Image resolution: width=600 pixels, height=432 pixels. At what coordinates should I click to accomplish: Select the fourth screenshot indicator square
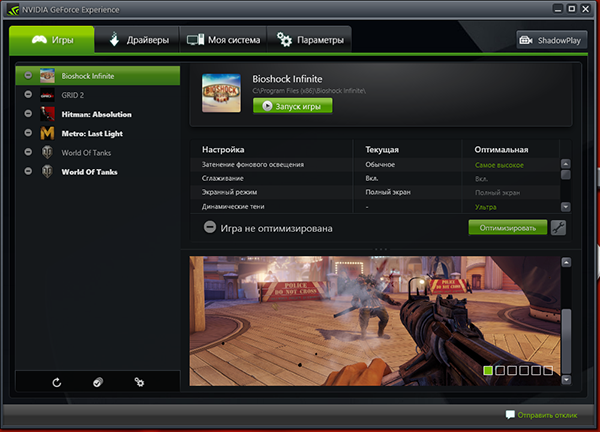click(x=524, y=370)
